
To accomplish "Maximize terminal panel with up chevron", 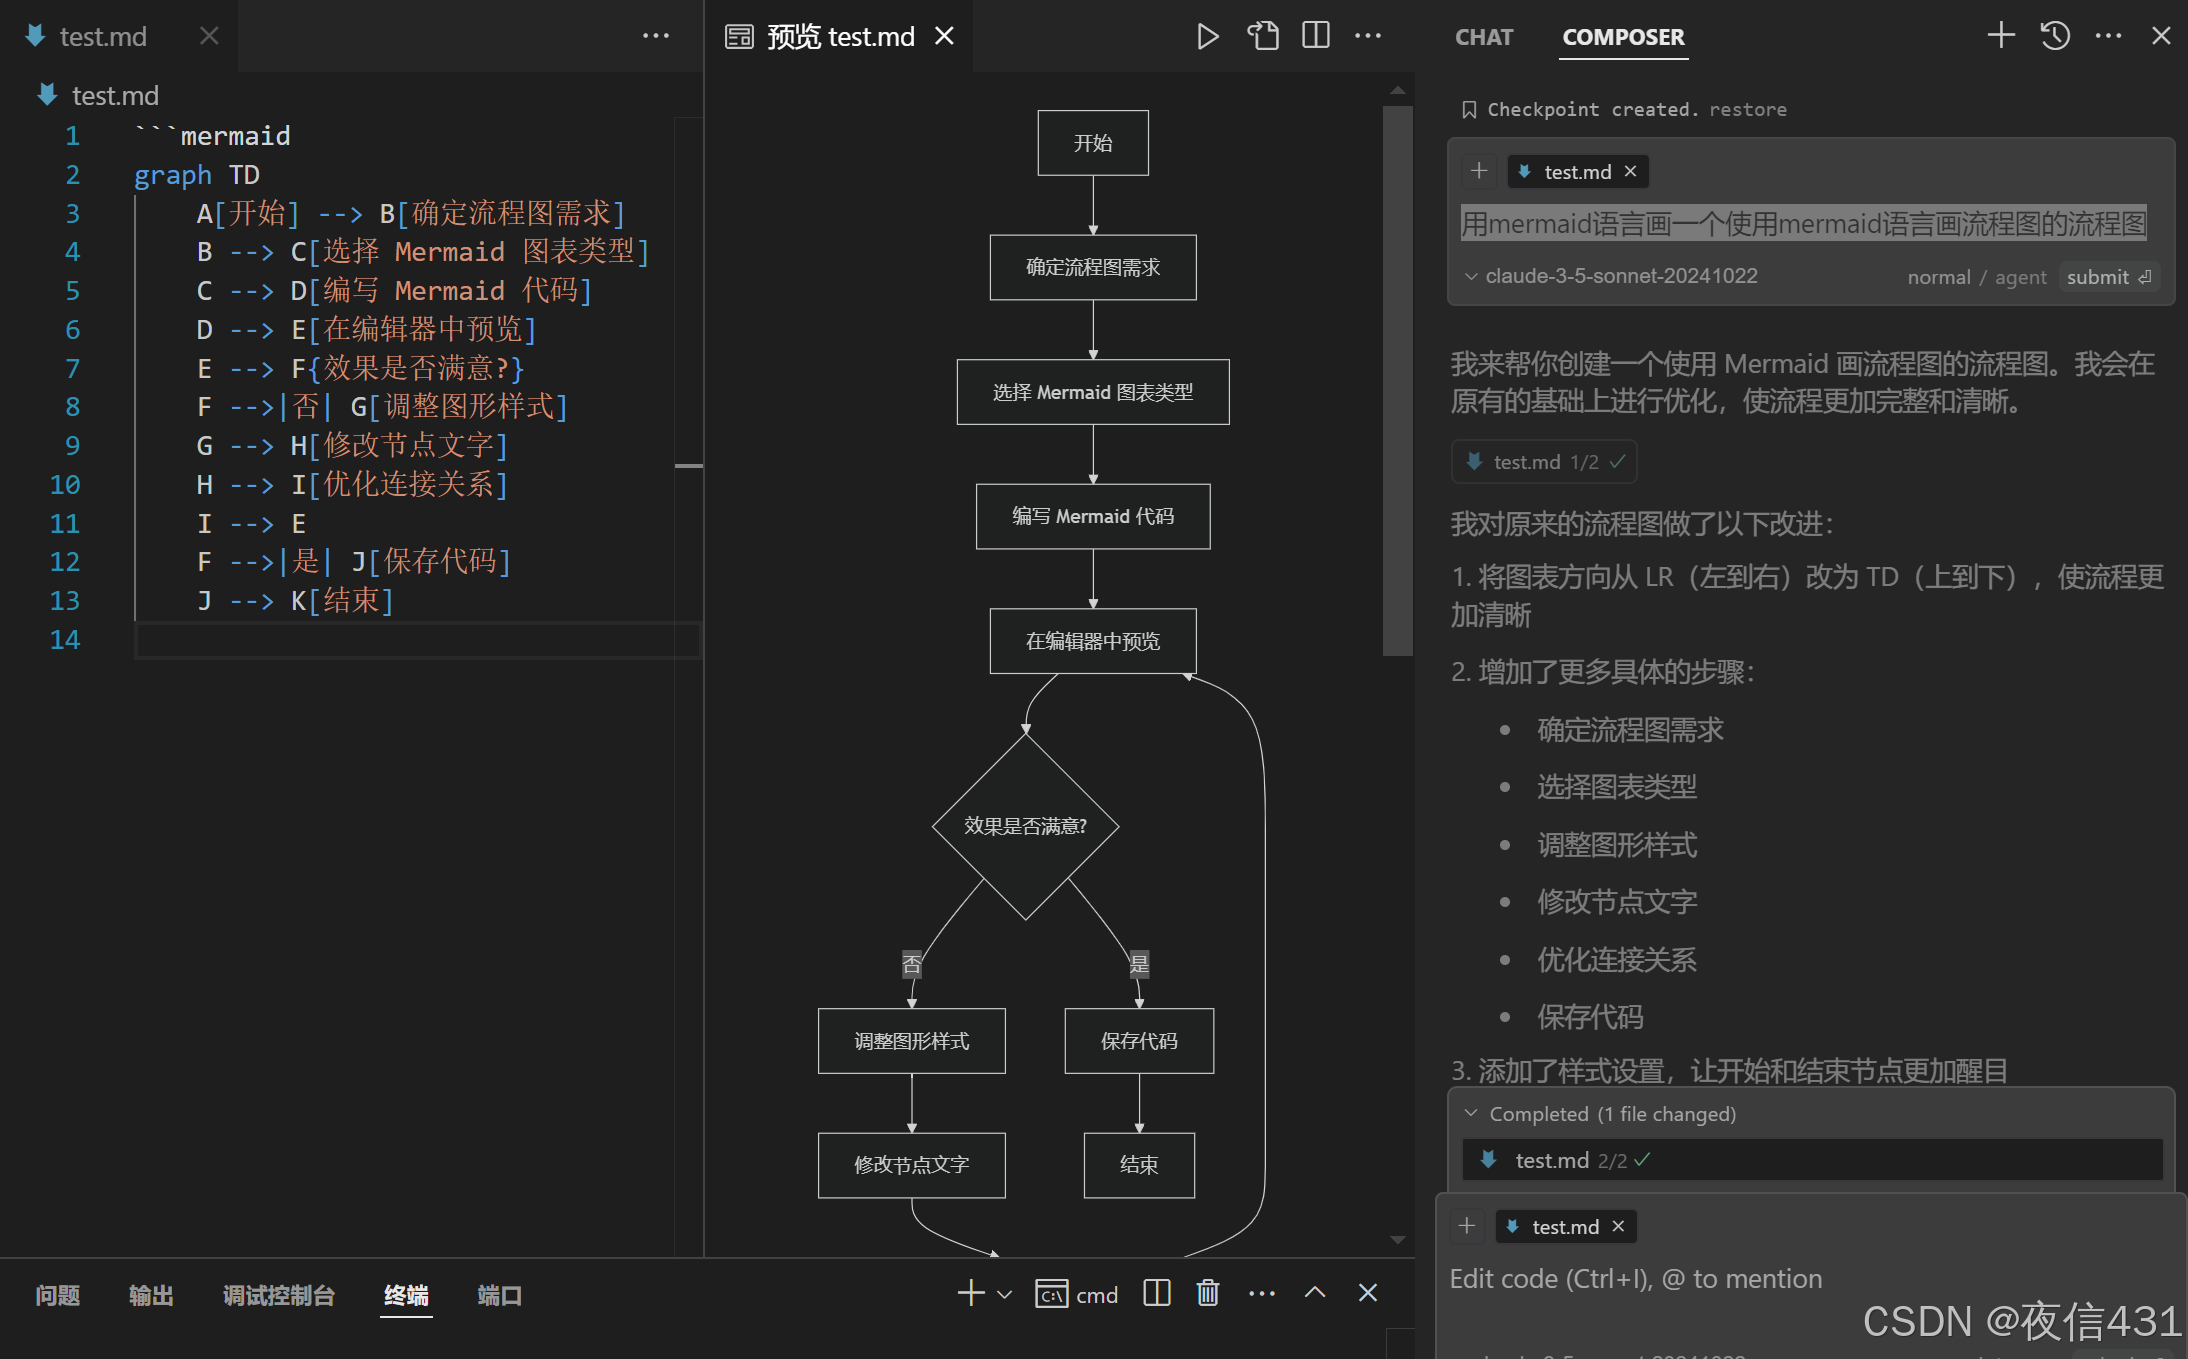I will (1315, 1294).
